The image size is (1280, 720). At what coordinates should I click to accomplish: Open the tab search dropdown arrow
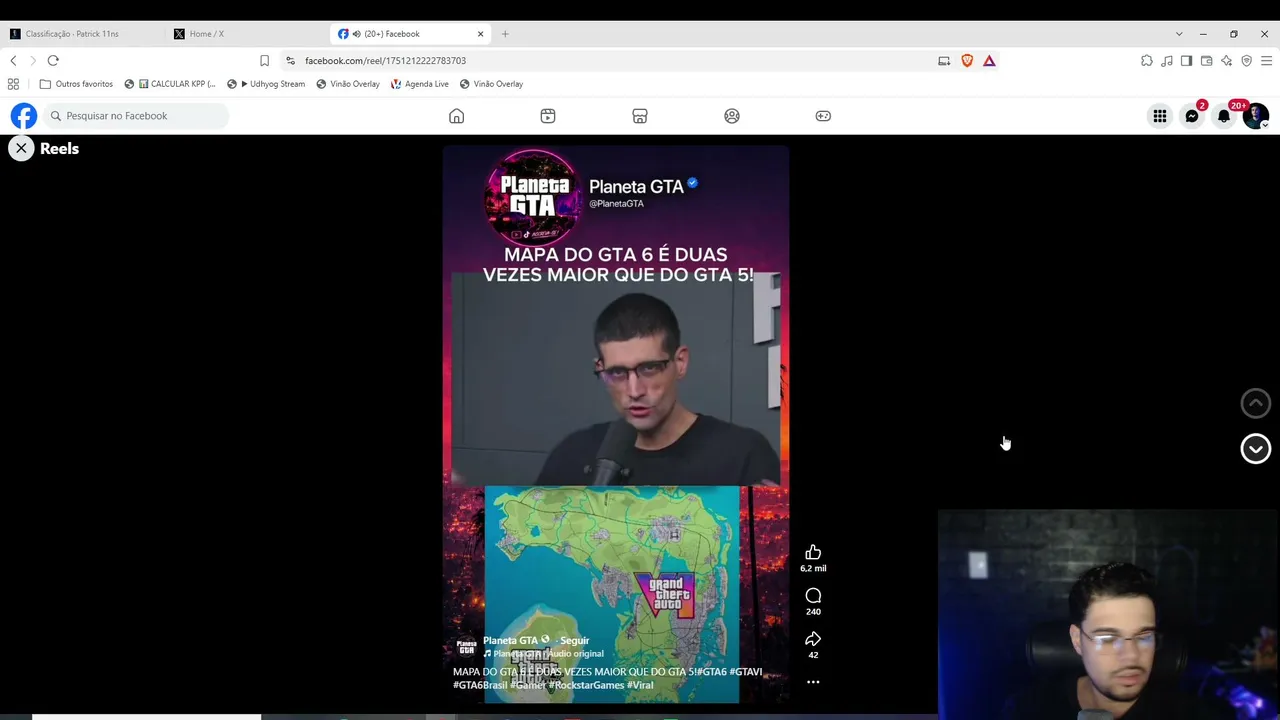[x=1179, y=34]
